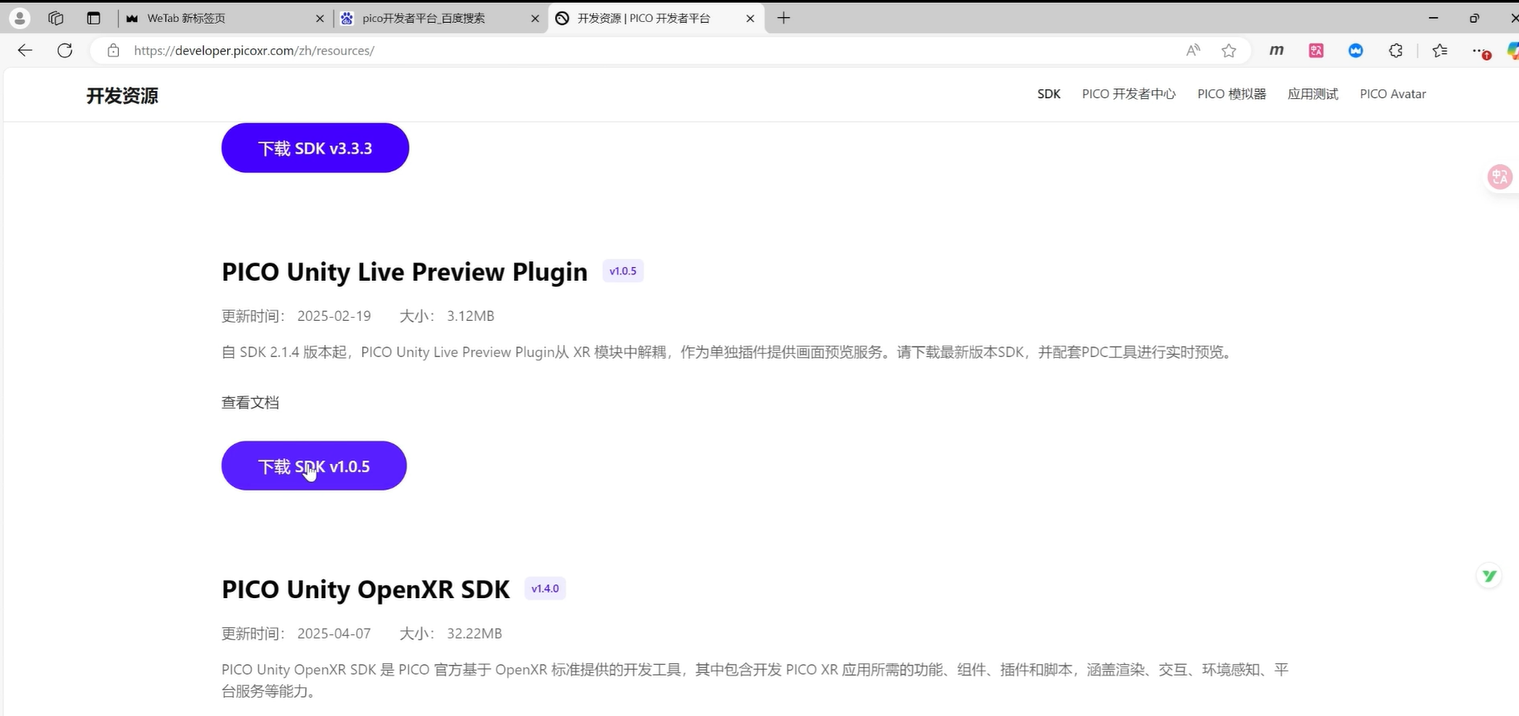The height and width of the screenshot is (716, 1519).
Task: Click the PICO Unity OpenXR SDK heading
Action: click(x=366, y=589)
